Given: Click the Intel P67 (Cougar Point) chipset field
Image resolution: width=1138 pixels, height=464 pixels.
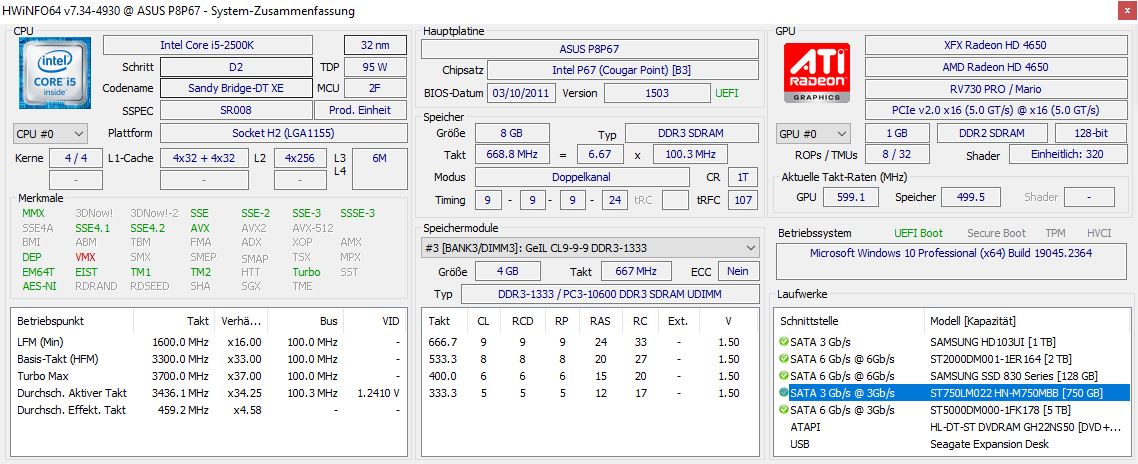Looking at the screenshot, I should [x=623, y=70].
